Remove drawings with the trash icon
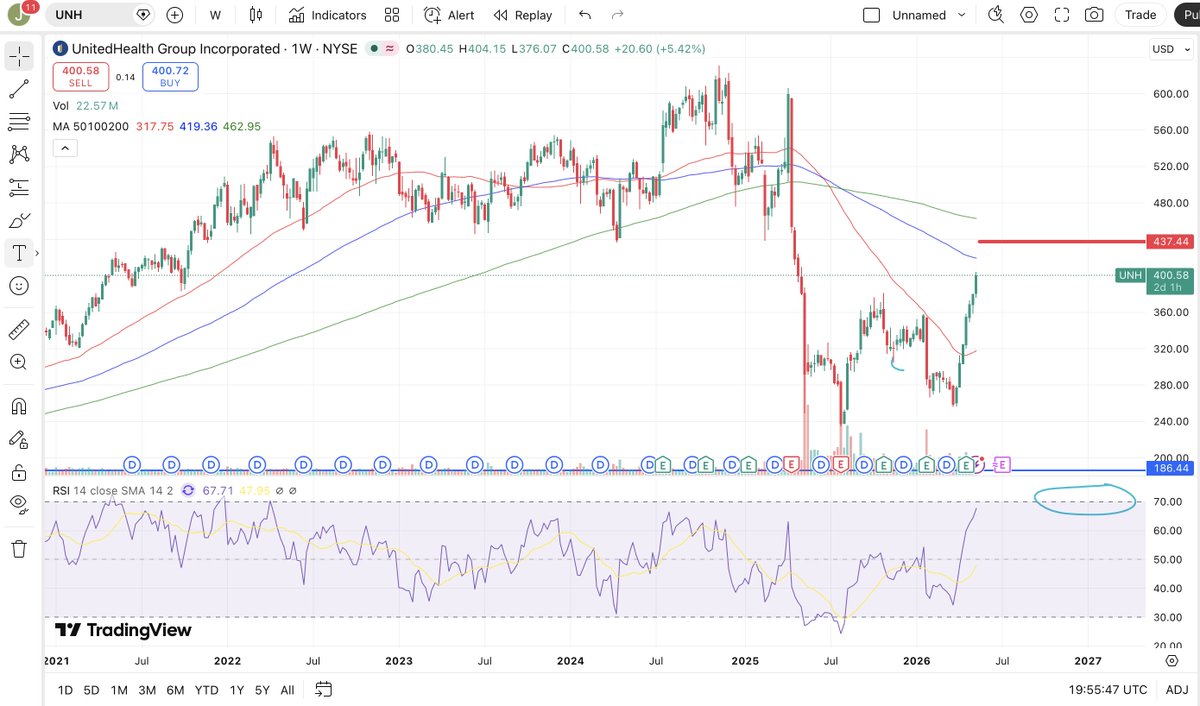 [19, 548]
